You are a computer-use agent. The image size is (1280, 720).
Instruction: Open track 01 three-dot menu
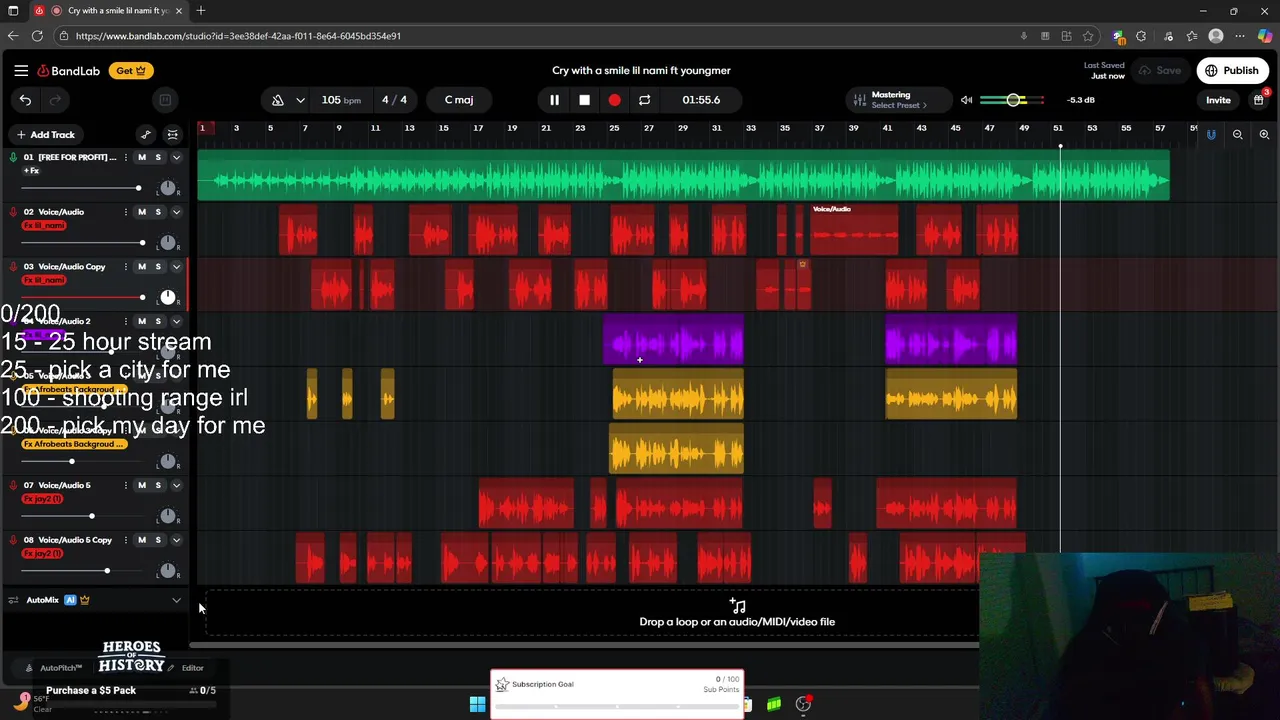(x=125, y=157)
